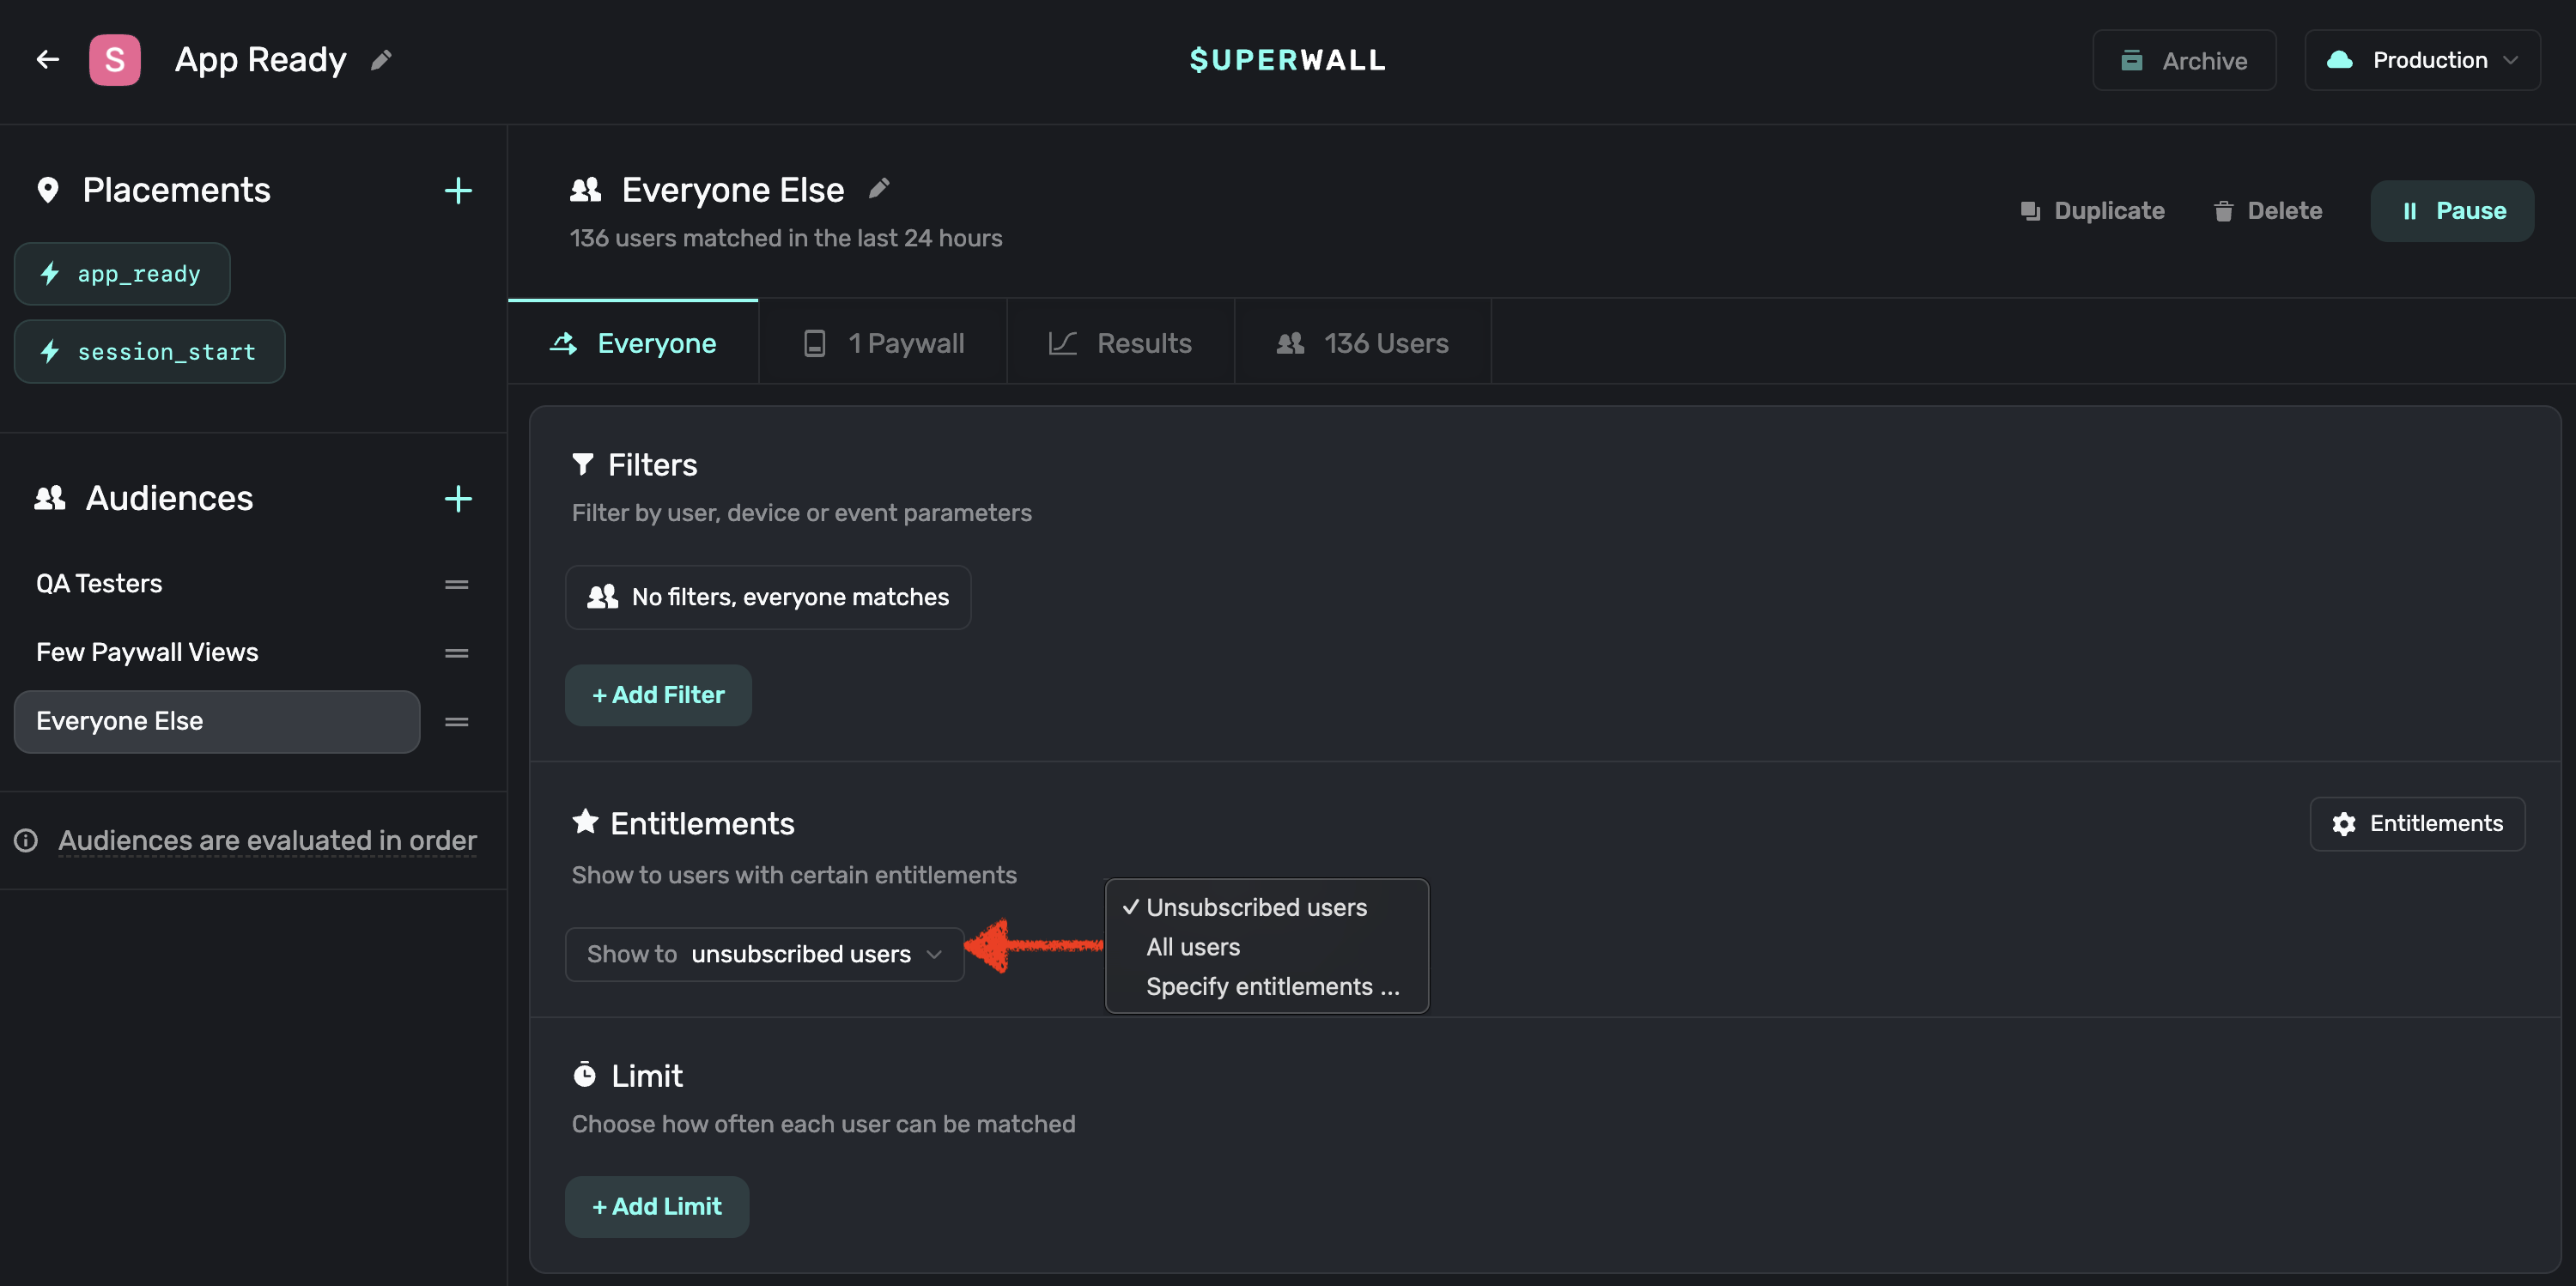The width and height of the screenshot is (2576, 1286).
Task: Edit Everyone Else name via pencil icon
Action: point(879,188)
